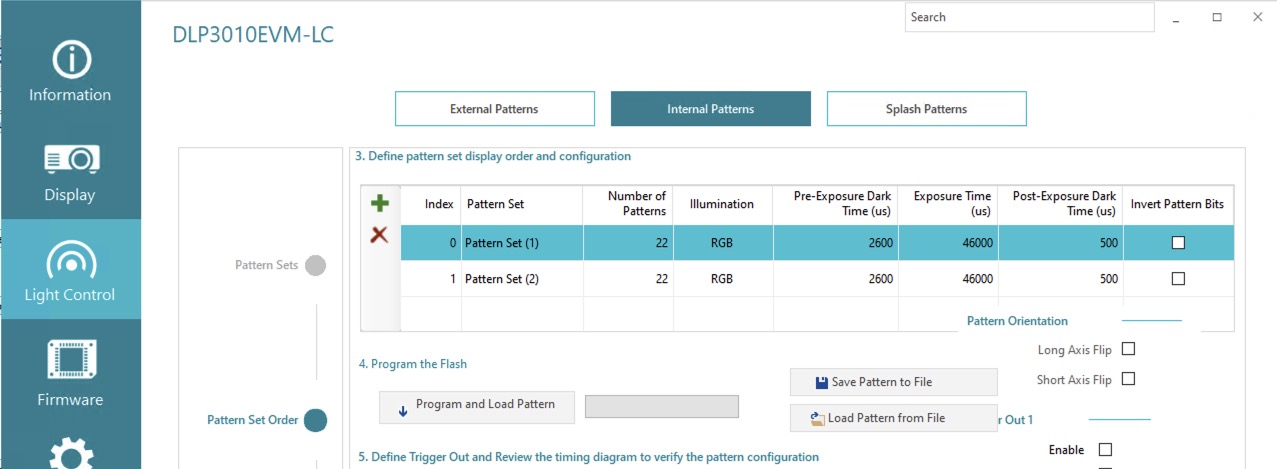This screenshot has height=469, width=1277.
Task: Tick the Trigger Out 1 Enable checkbox
Action: [1105, 450]
